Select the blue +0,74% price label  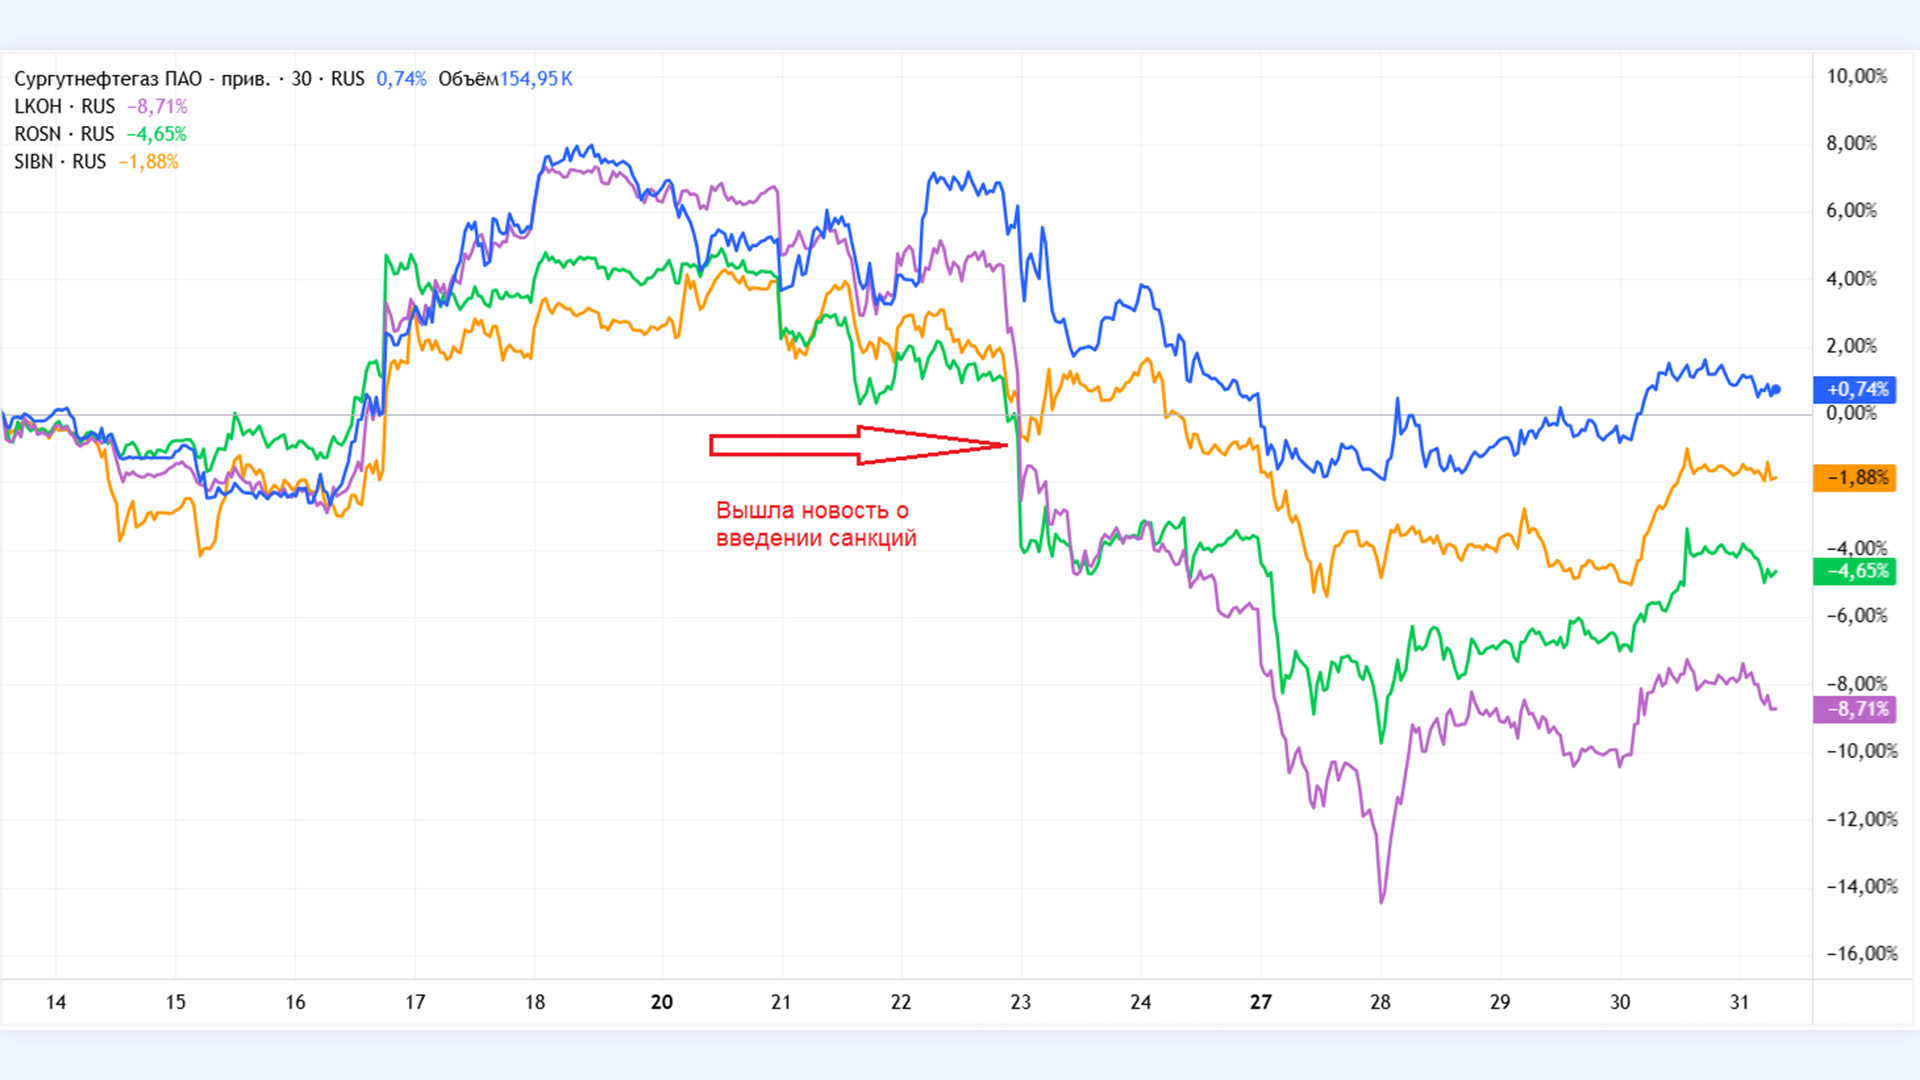click(1856, 390)
